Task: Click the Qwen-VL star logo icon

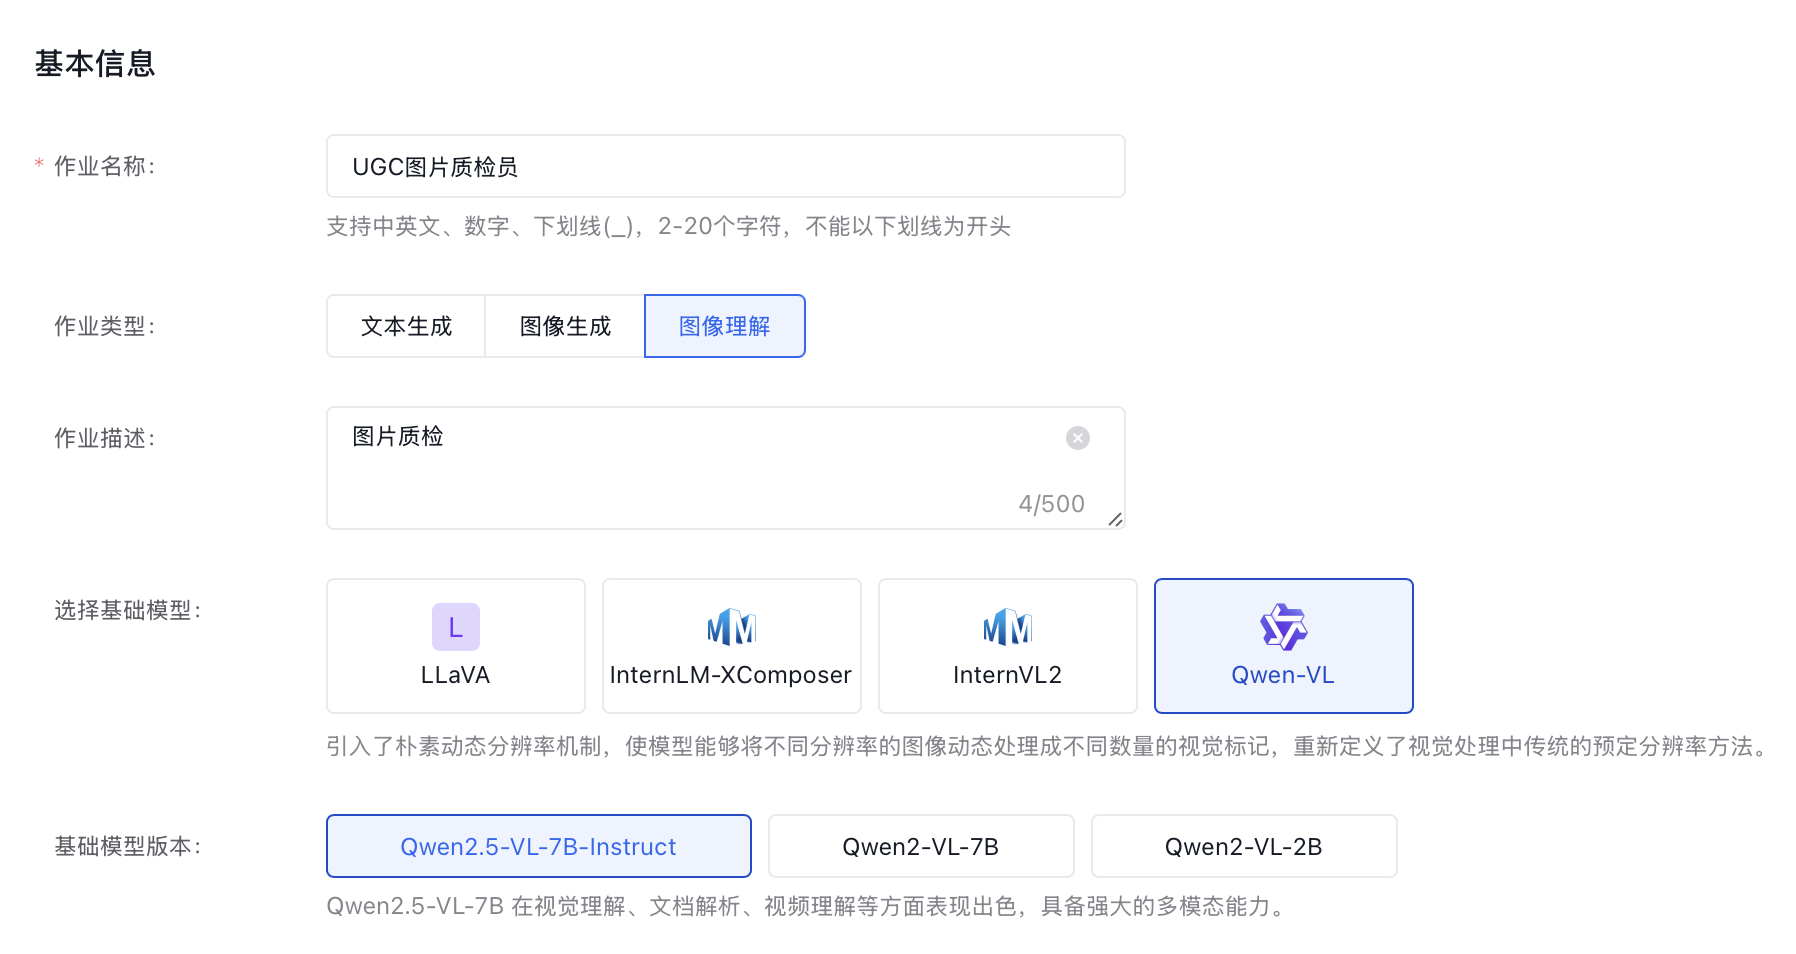Action: (1284, 627)
